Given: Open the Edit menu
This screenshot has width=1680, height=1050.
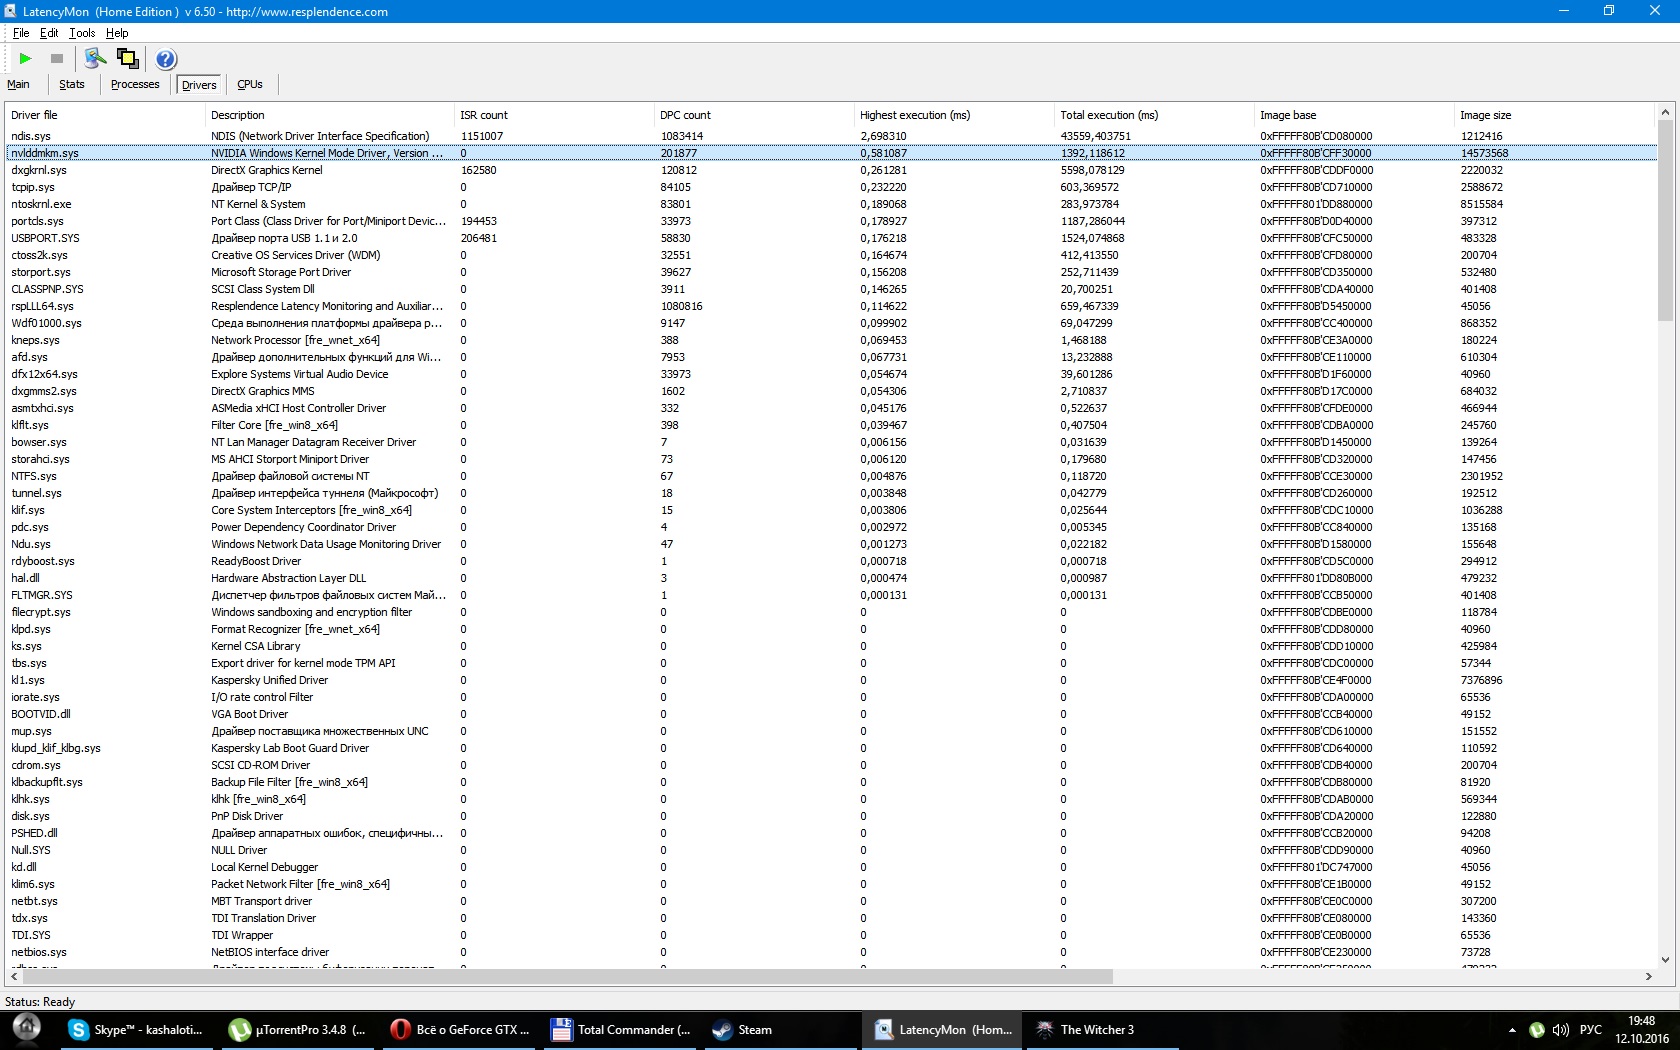Looking at the screenshot, I should (49, 33).
